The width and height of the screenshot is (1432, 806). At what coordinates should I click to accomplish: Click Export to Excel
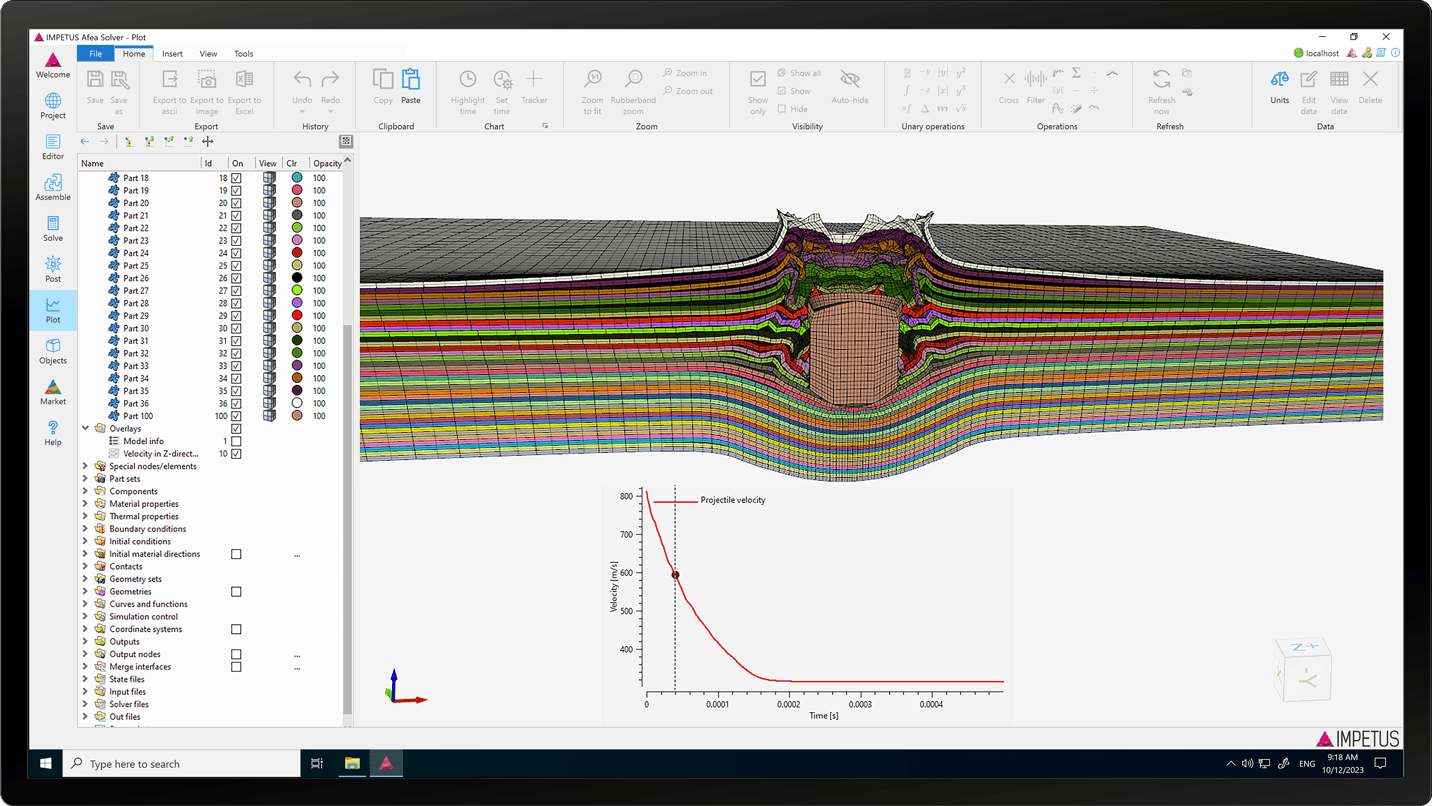coord(244,91)
